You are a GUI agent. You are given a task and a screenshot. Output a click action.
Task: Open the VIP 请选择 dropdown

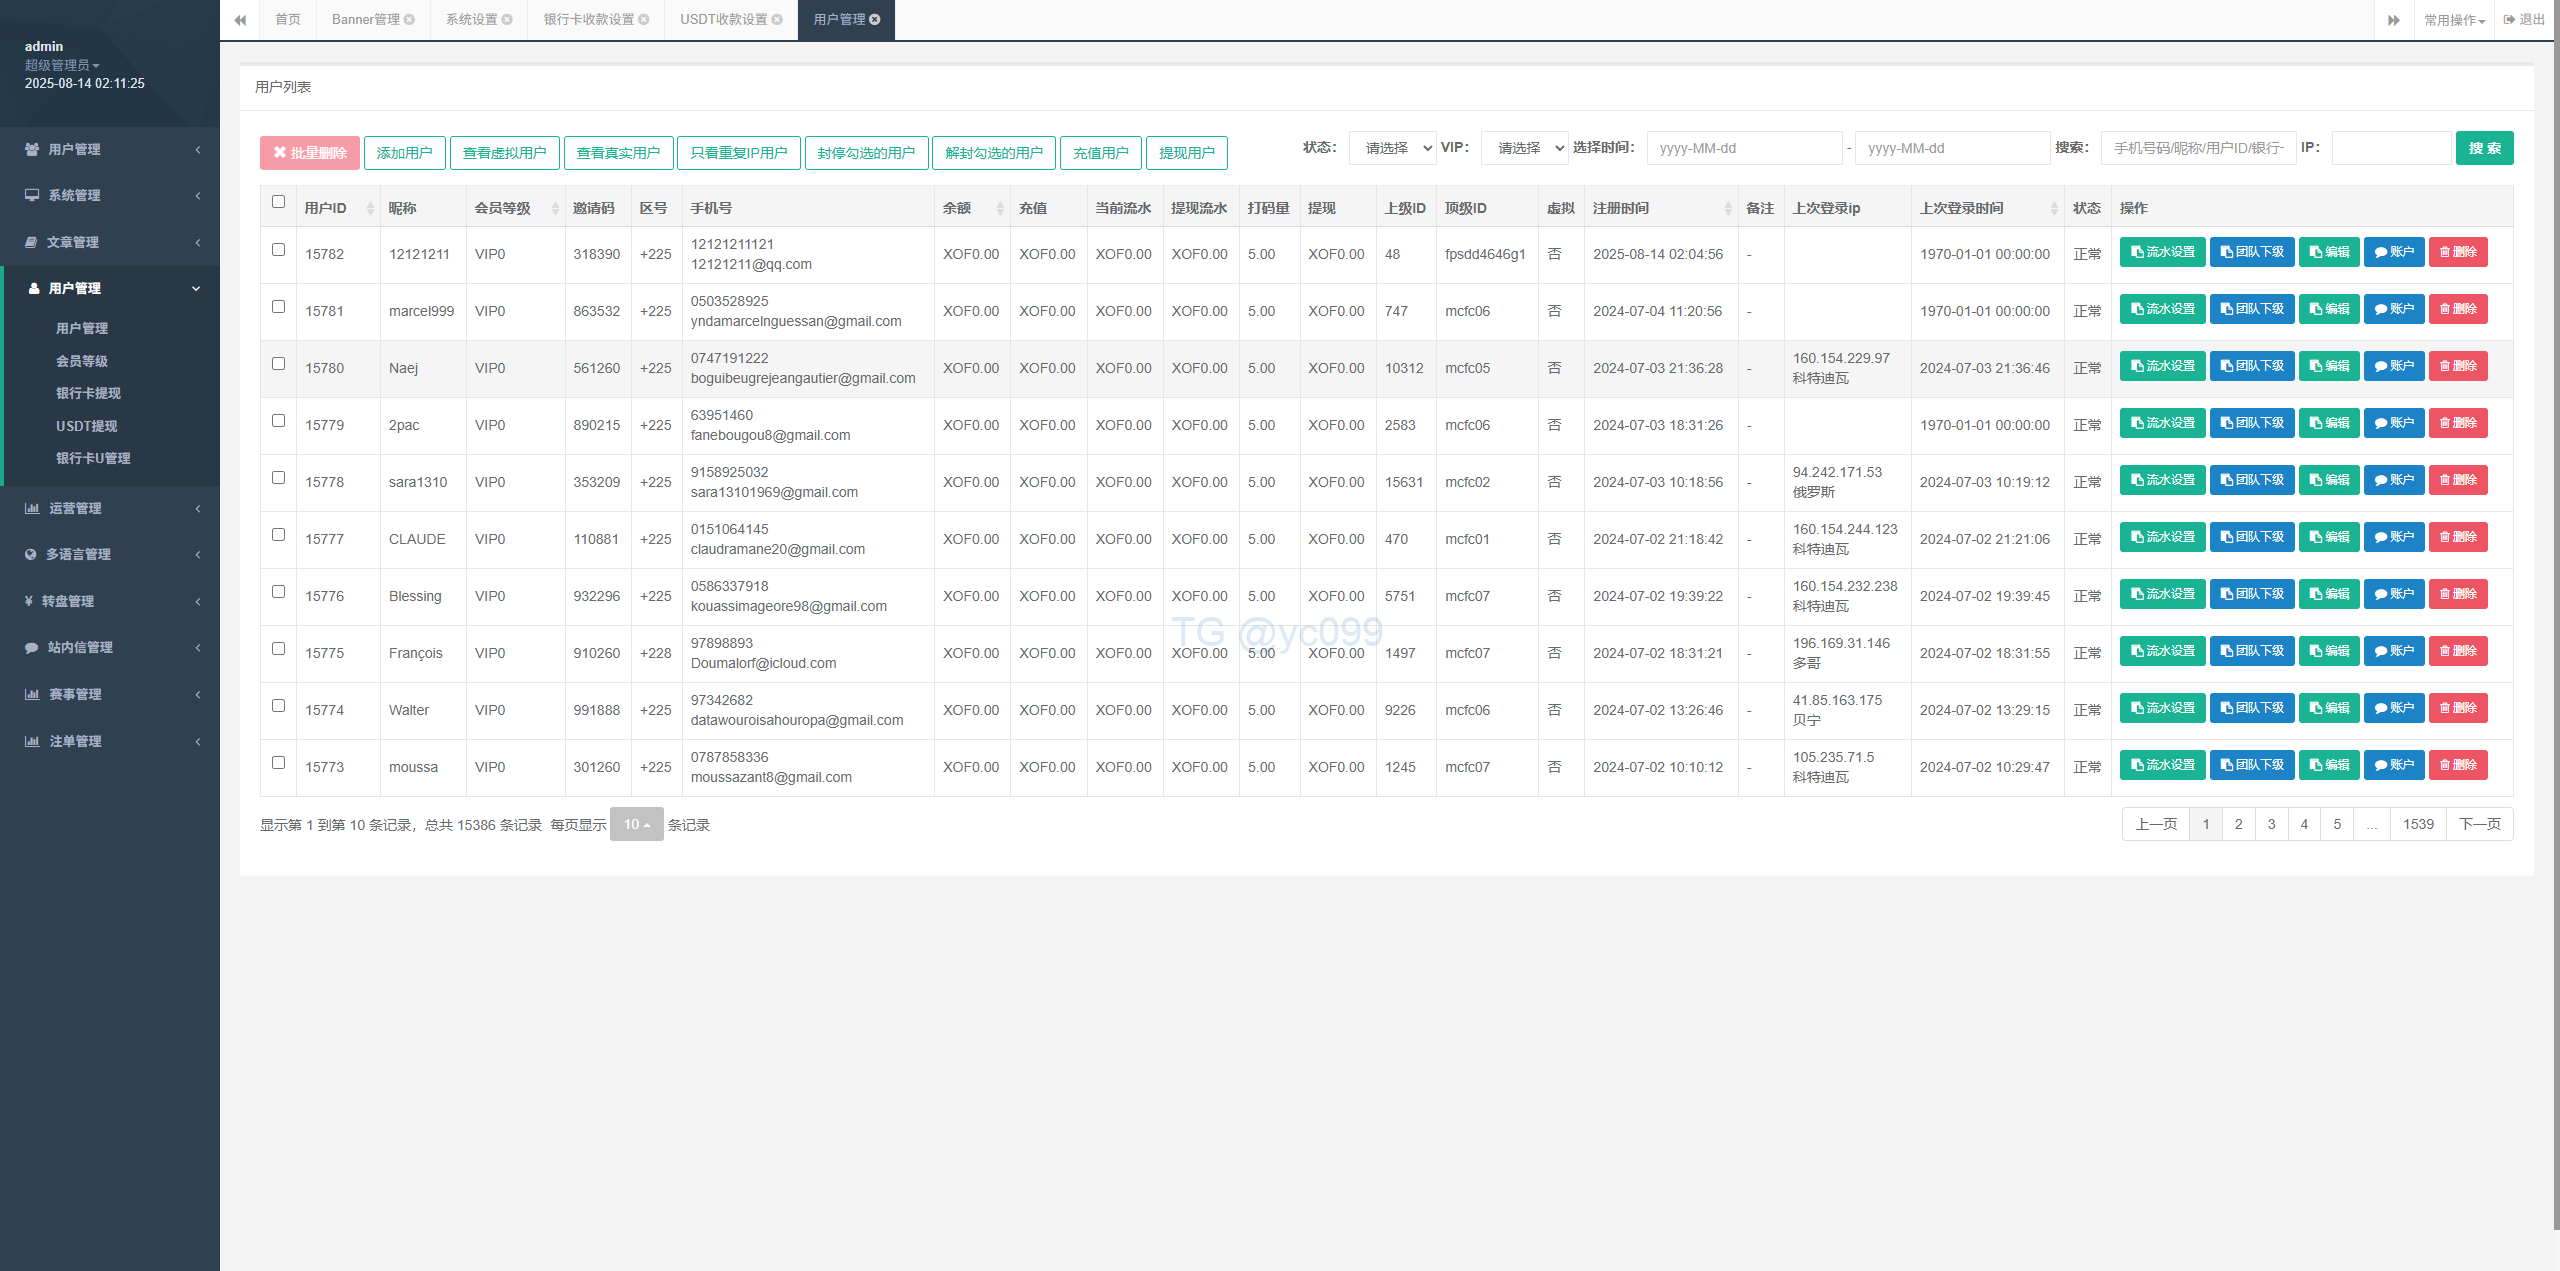coord(1524,148)
